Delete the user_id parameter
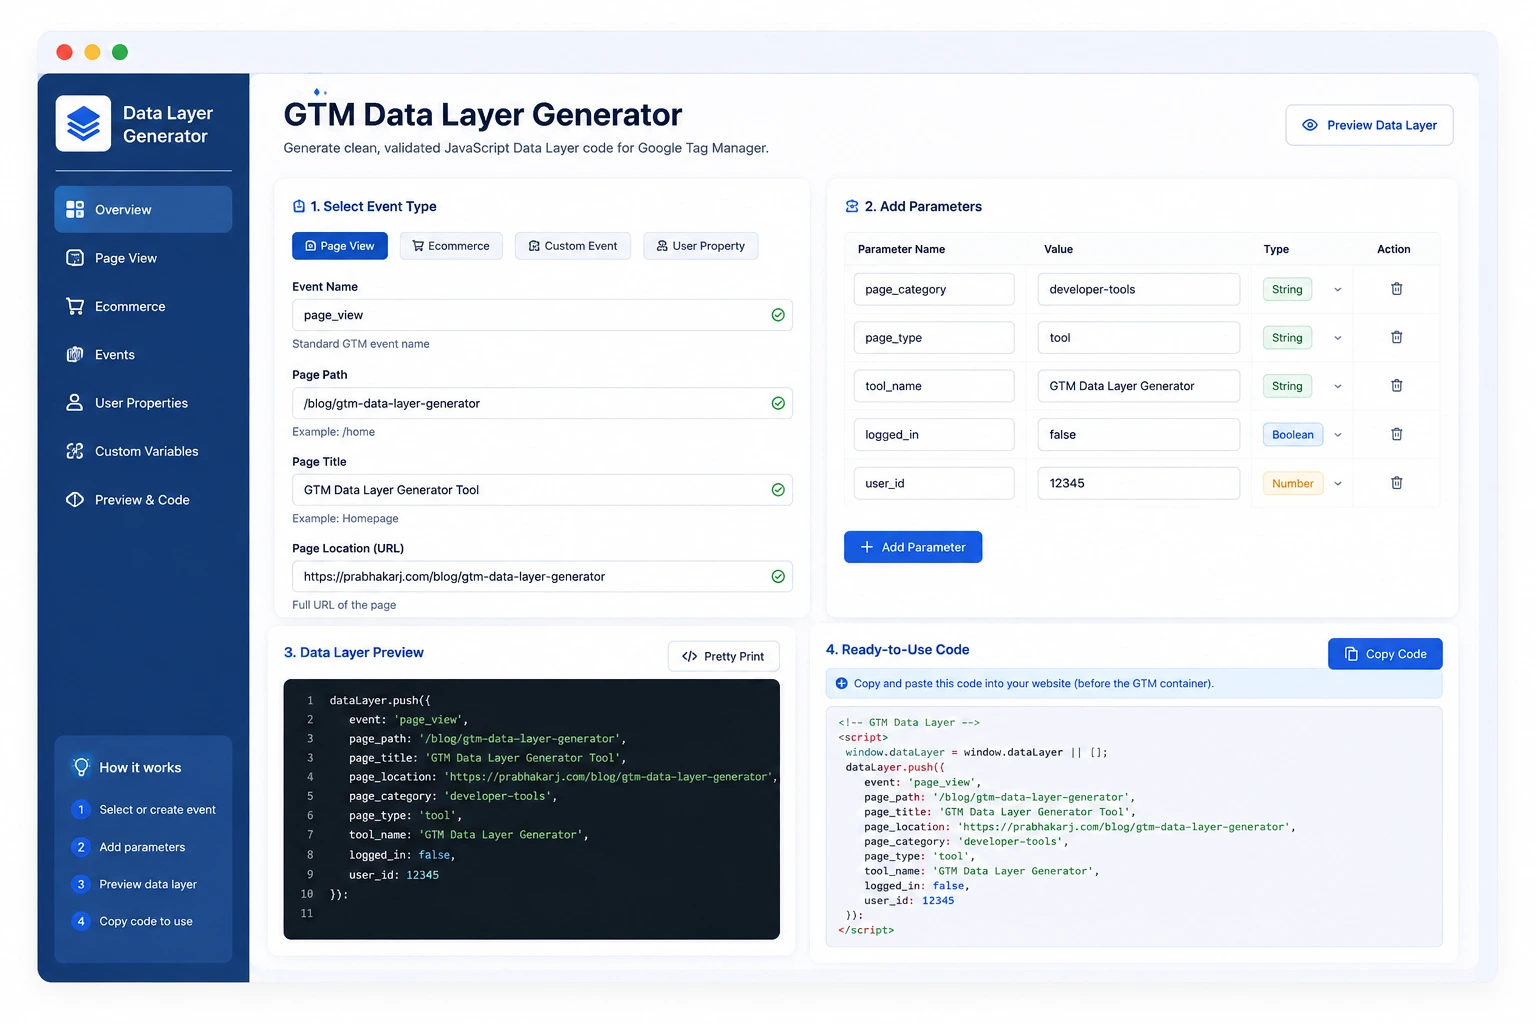The width and height of the screenshot is (1536, 1024). pos(1397,483)
